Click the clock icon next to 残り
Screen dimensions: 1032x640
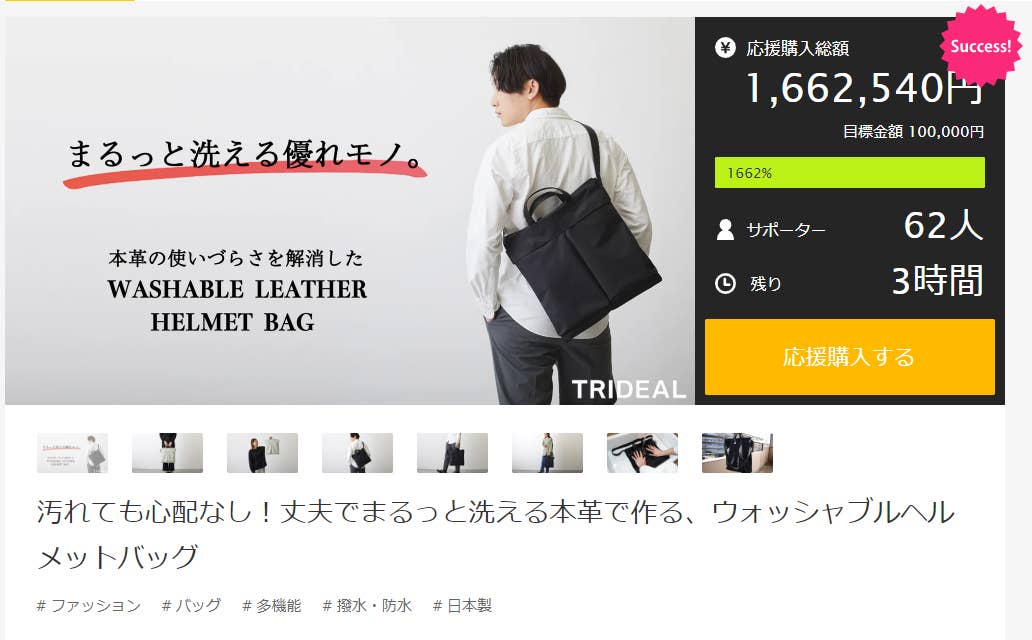point(725,284)
